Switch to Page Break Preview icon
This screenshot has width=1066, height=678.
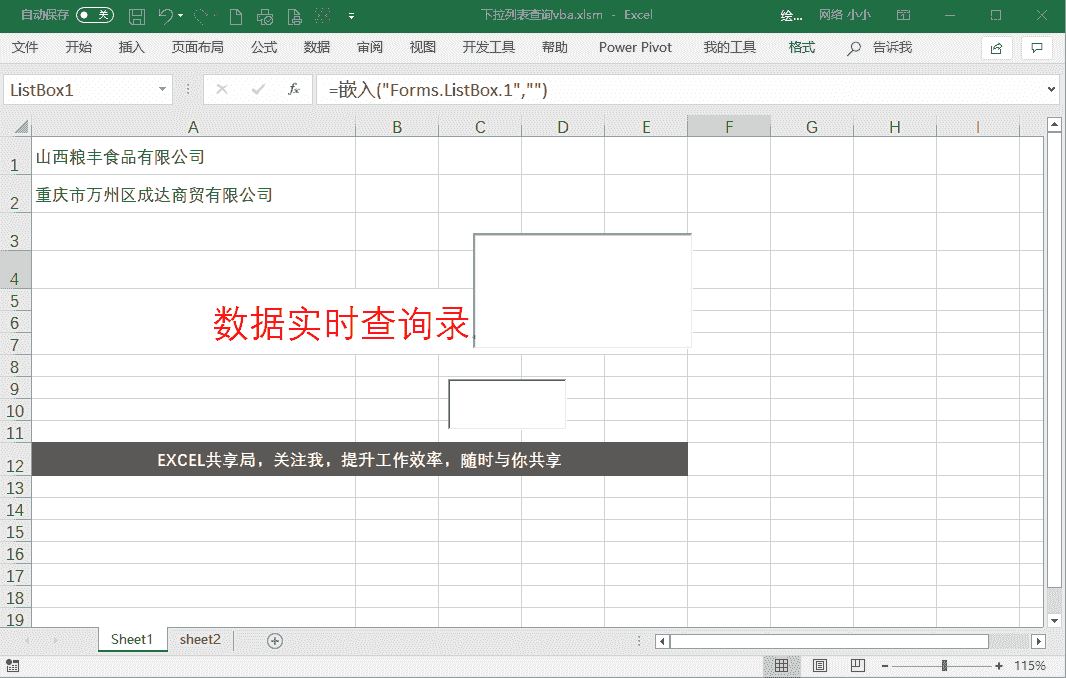857,666
